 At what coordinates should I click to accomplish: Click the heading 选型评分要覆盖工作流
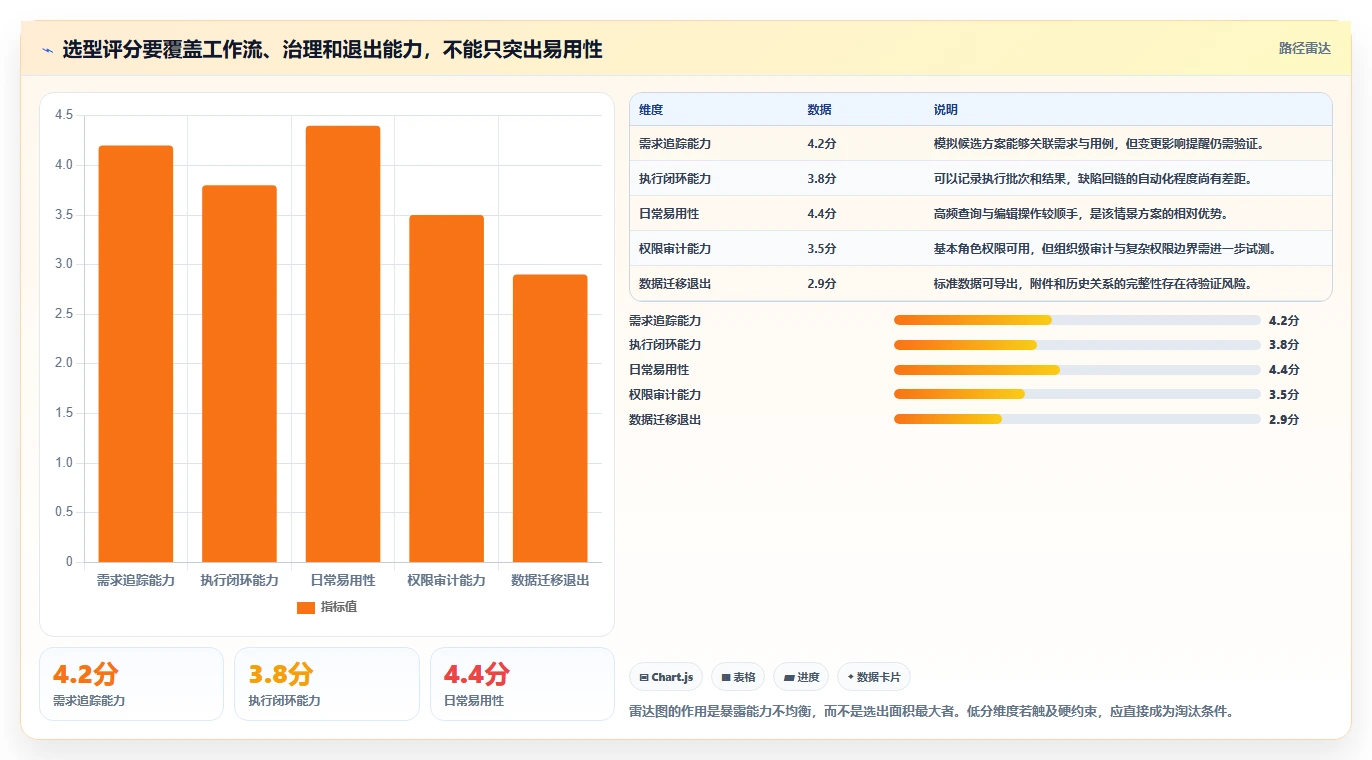click(332, 49)
